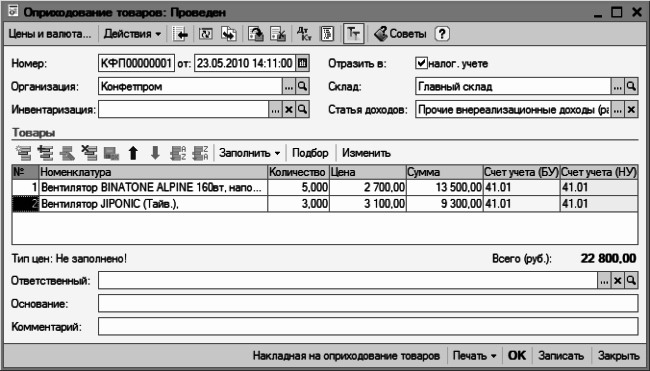
Task: Open Цены и валюта... settings
Action: [50, 34]
